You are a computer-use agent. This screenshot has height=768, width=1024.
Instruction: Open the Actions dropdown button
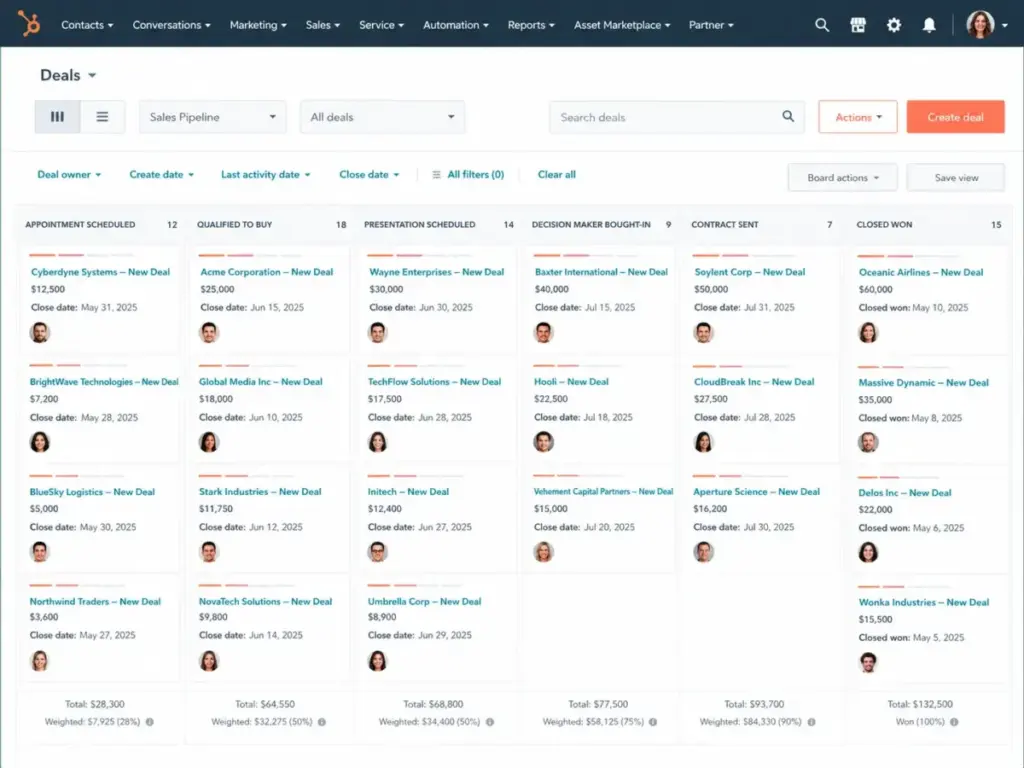click(857, 117)
